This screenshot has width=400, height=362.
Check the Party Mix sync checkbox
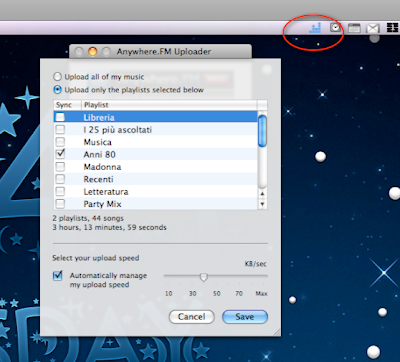pos(60,204)
